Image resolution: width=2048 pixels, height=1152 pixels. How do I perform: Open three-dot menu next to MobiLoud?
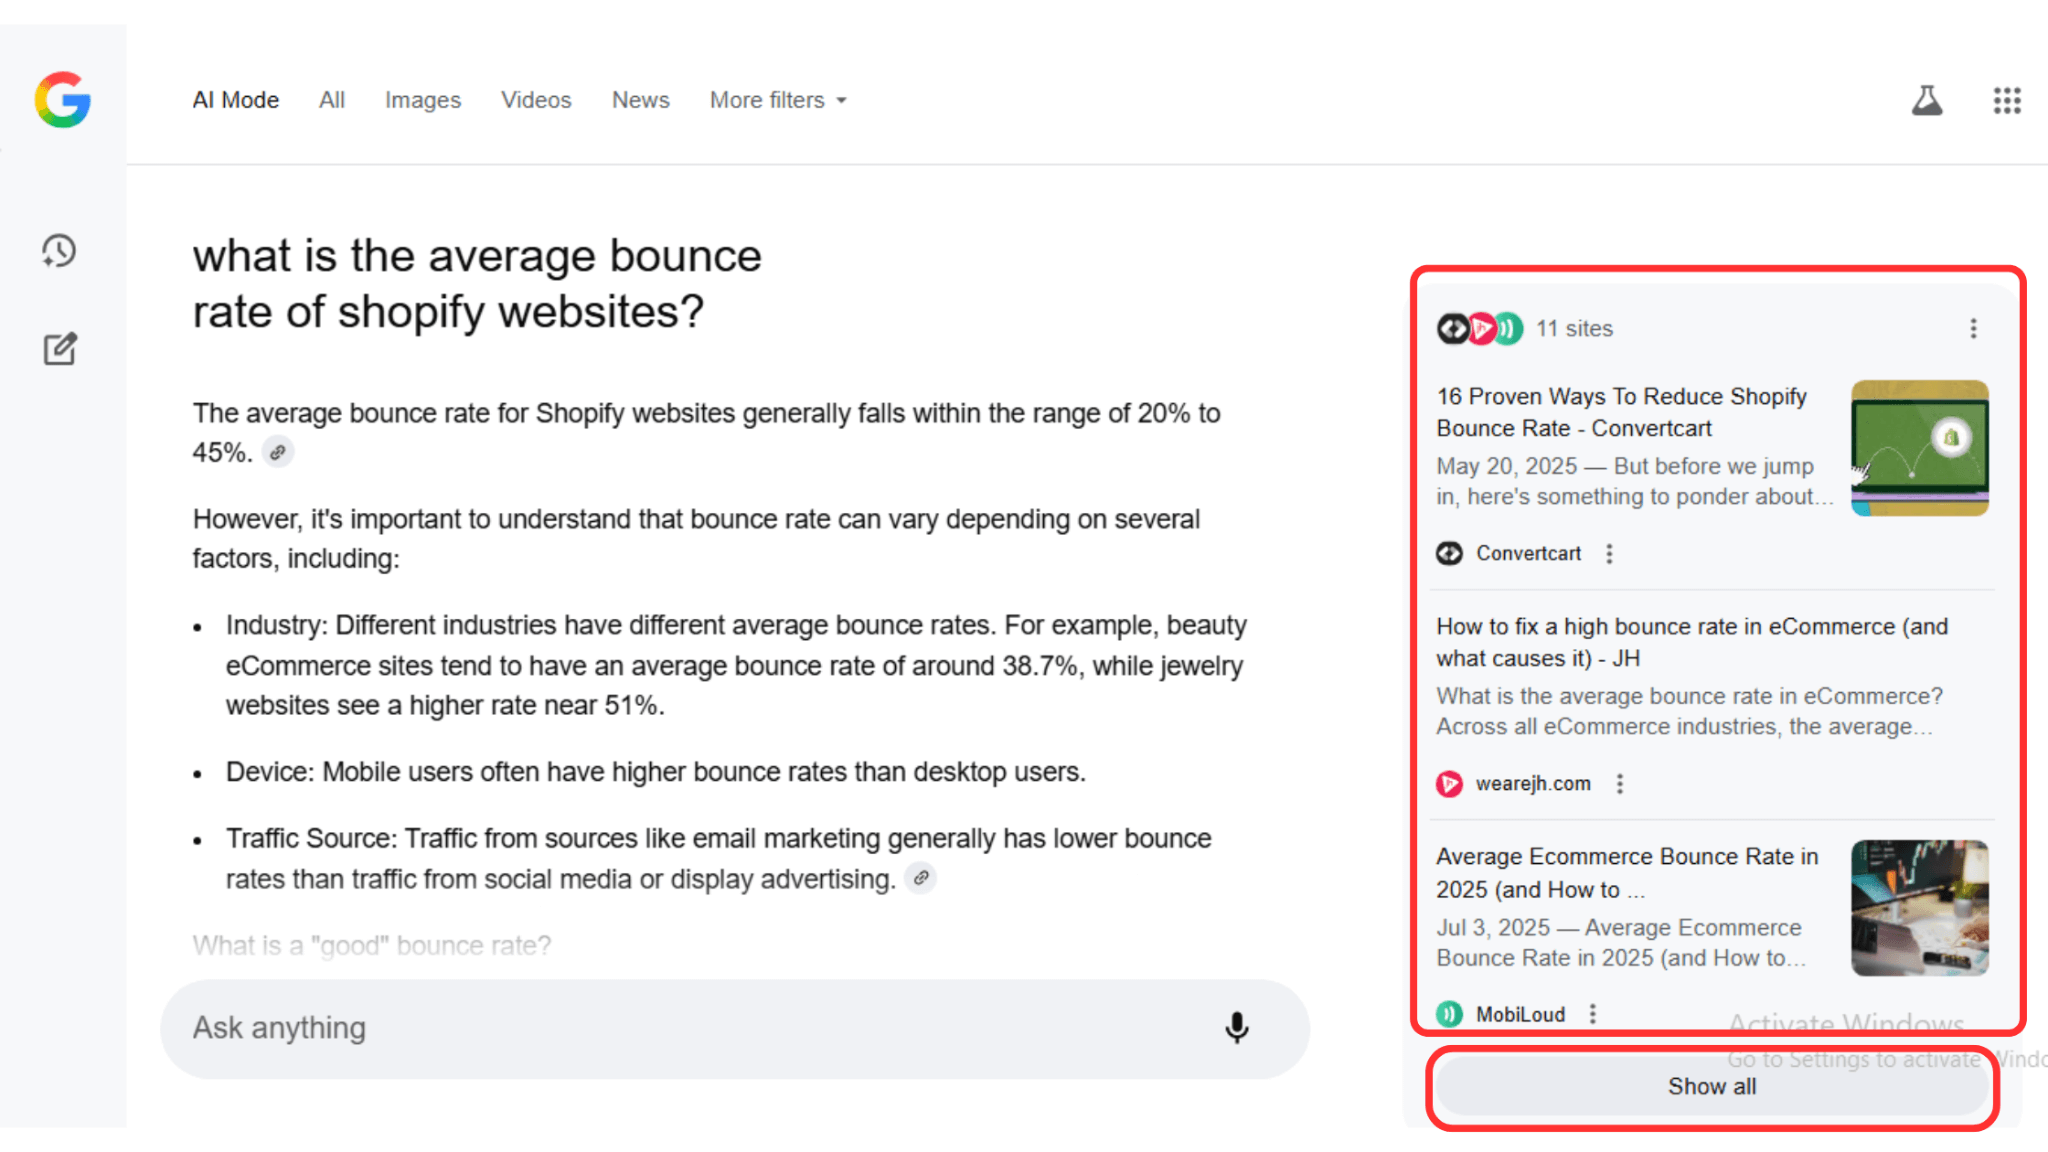(1593, 1014)
